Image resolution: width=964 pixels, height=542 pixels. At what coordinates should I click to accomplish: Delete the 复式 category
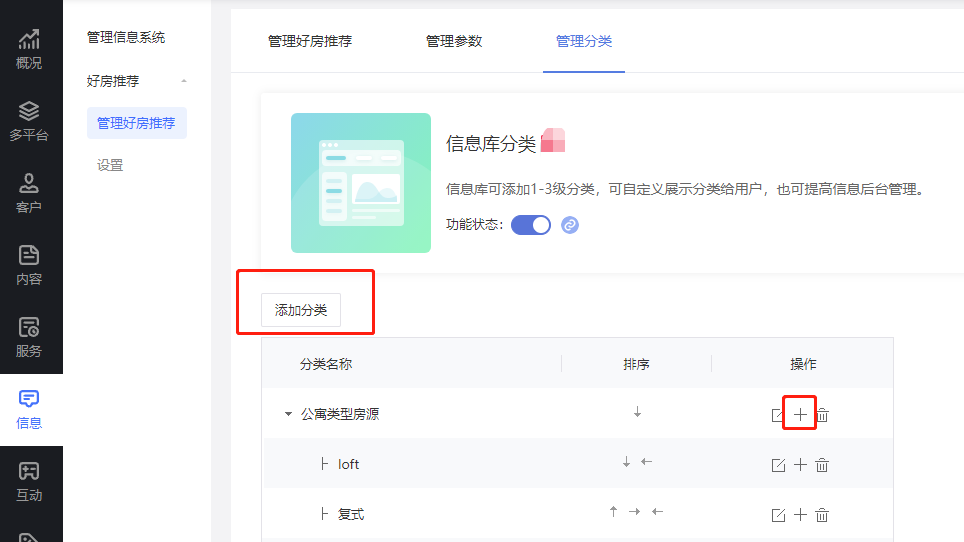pyautogui.click(x=822, y=514)
